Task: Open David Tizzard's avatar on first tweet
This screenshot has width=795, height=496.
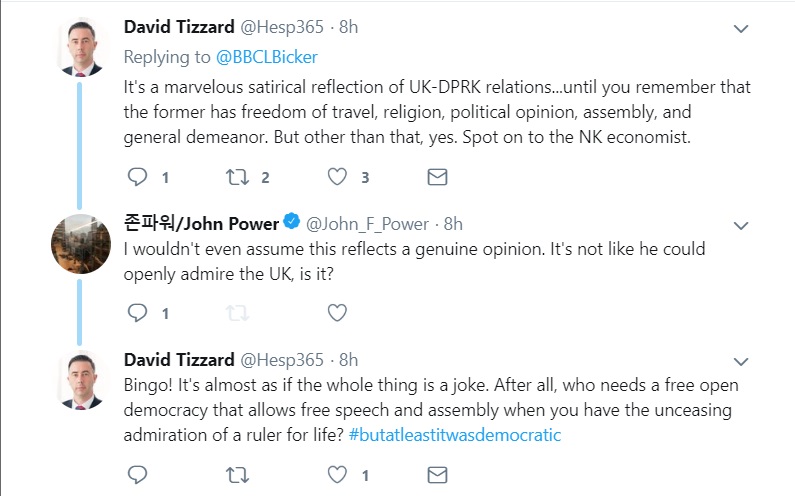Action: (x=80, y=46)
